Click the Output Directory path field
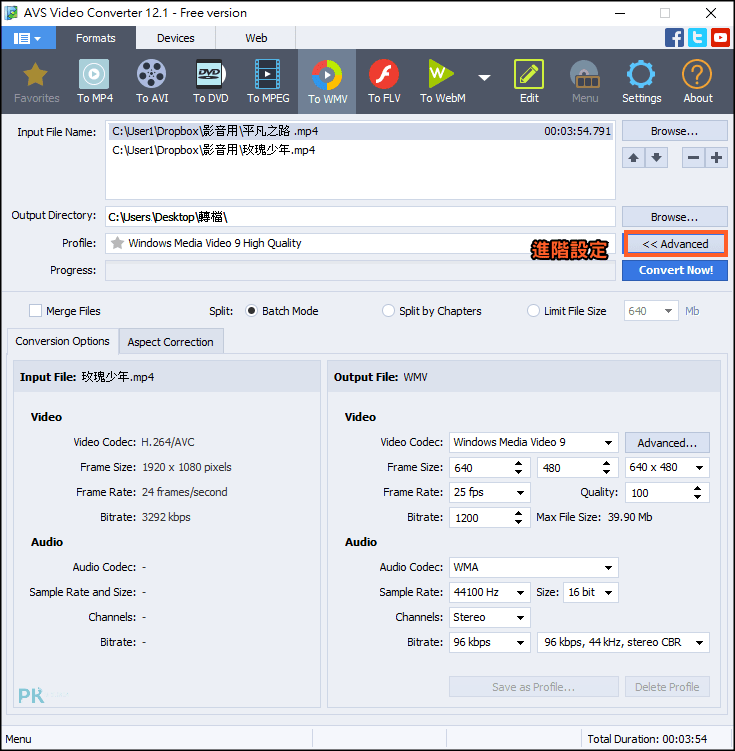735x751 pixels. pyautogui.click(x=360, y=217)
